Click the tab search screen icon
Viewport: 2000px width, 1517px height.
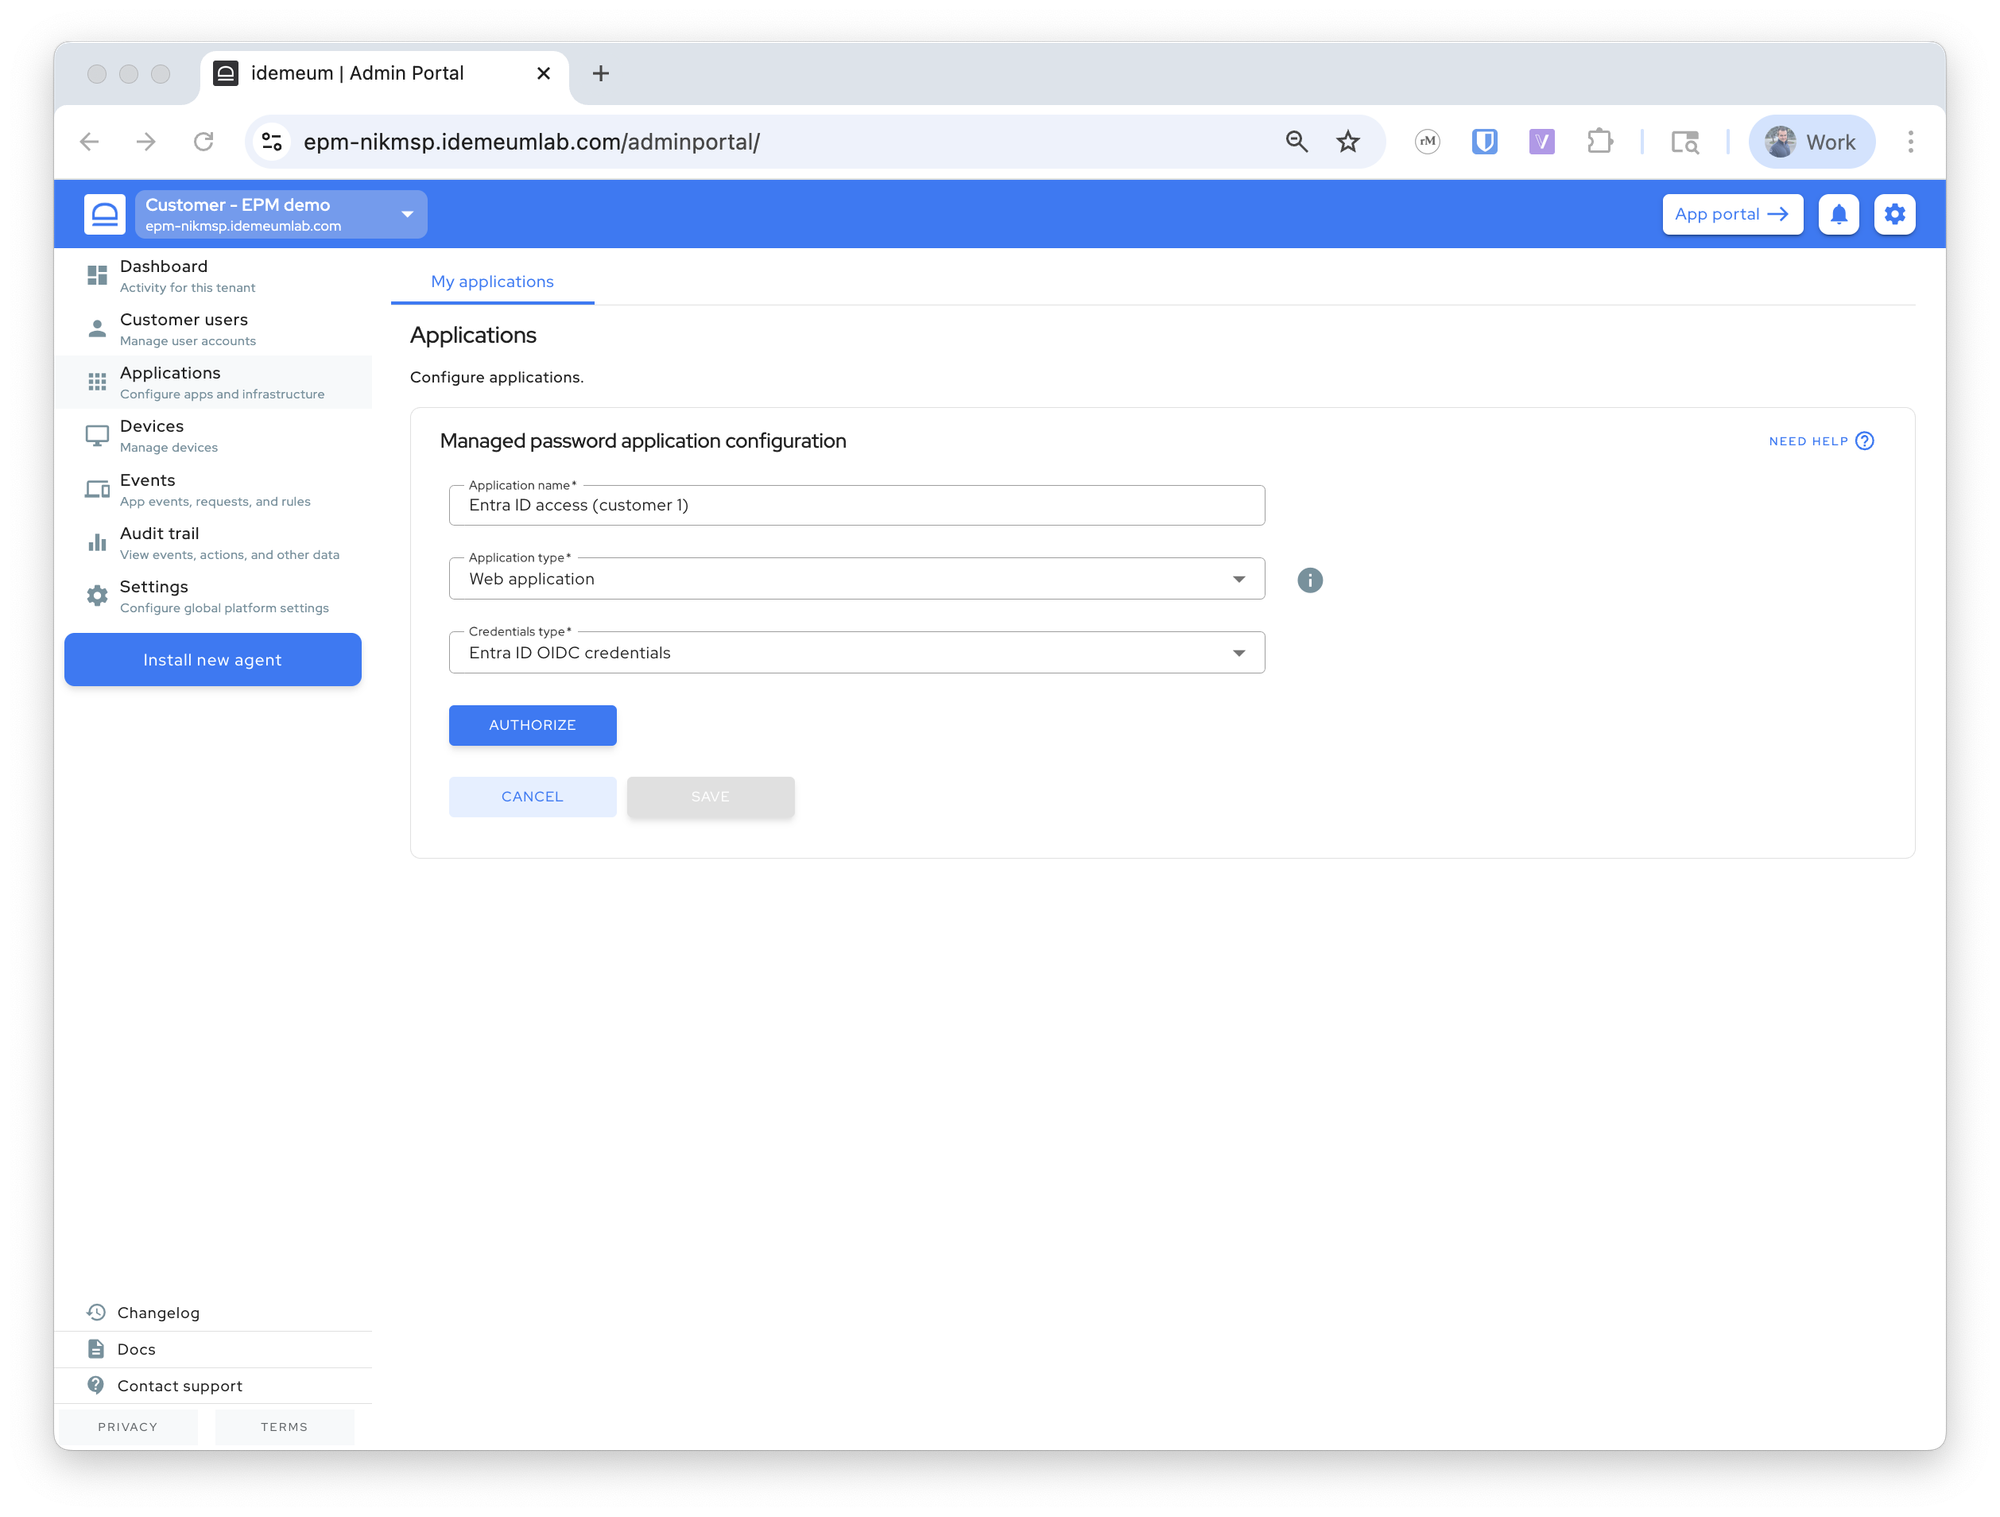pyautogui.click(x=1686, y=142)
